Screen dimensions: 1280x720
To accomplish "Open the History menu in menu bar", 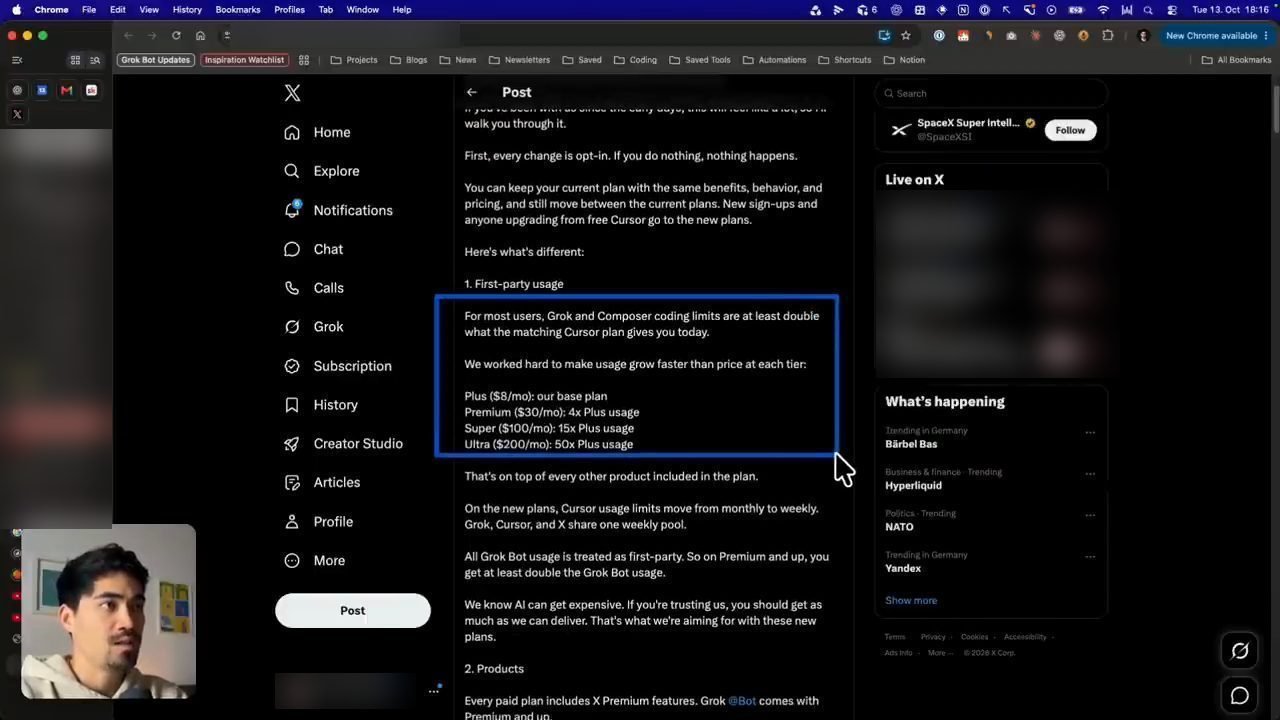I will tap(187, 9).
